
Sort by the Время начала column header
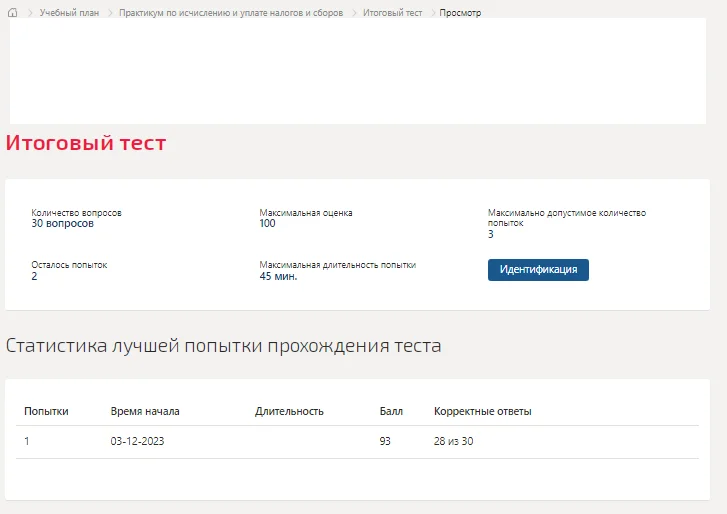[145, 411]
